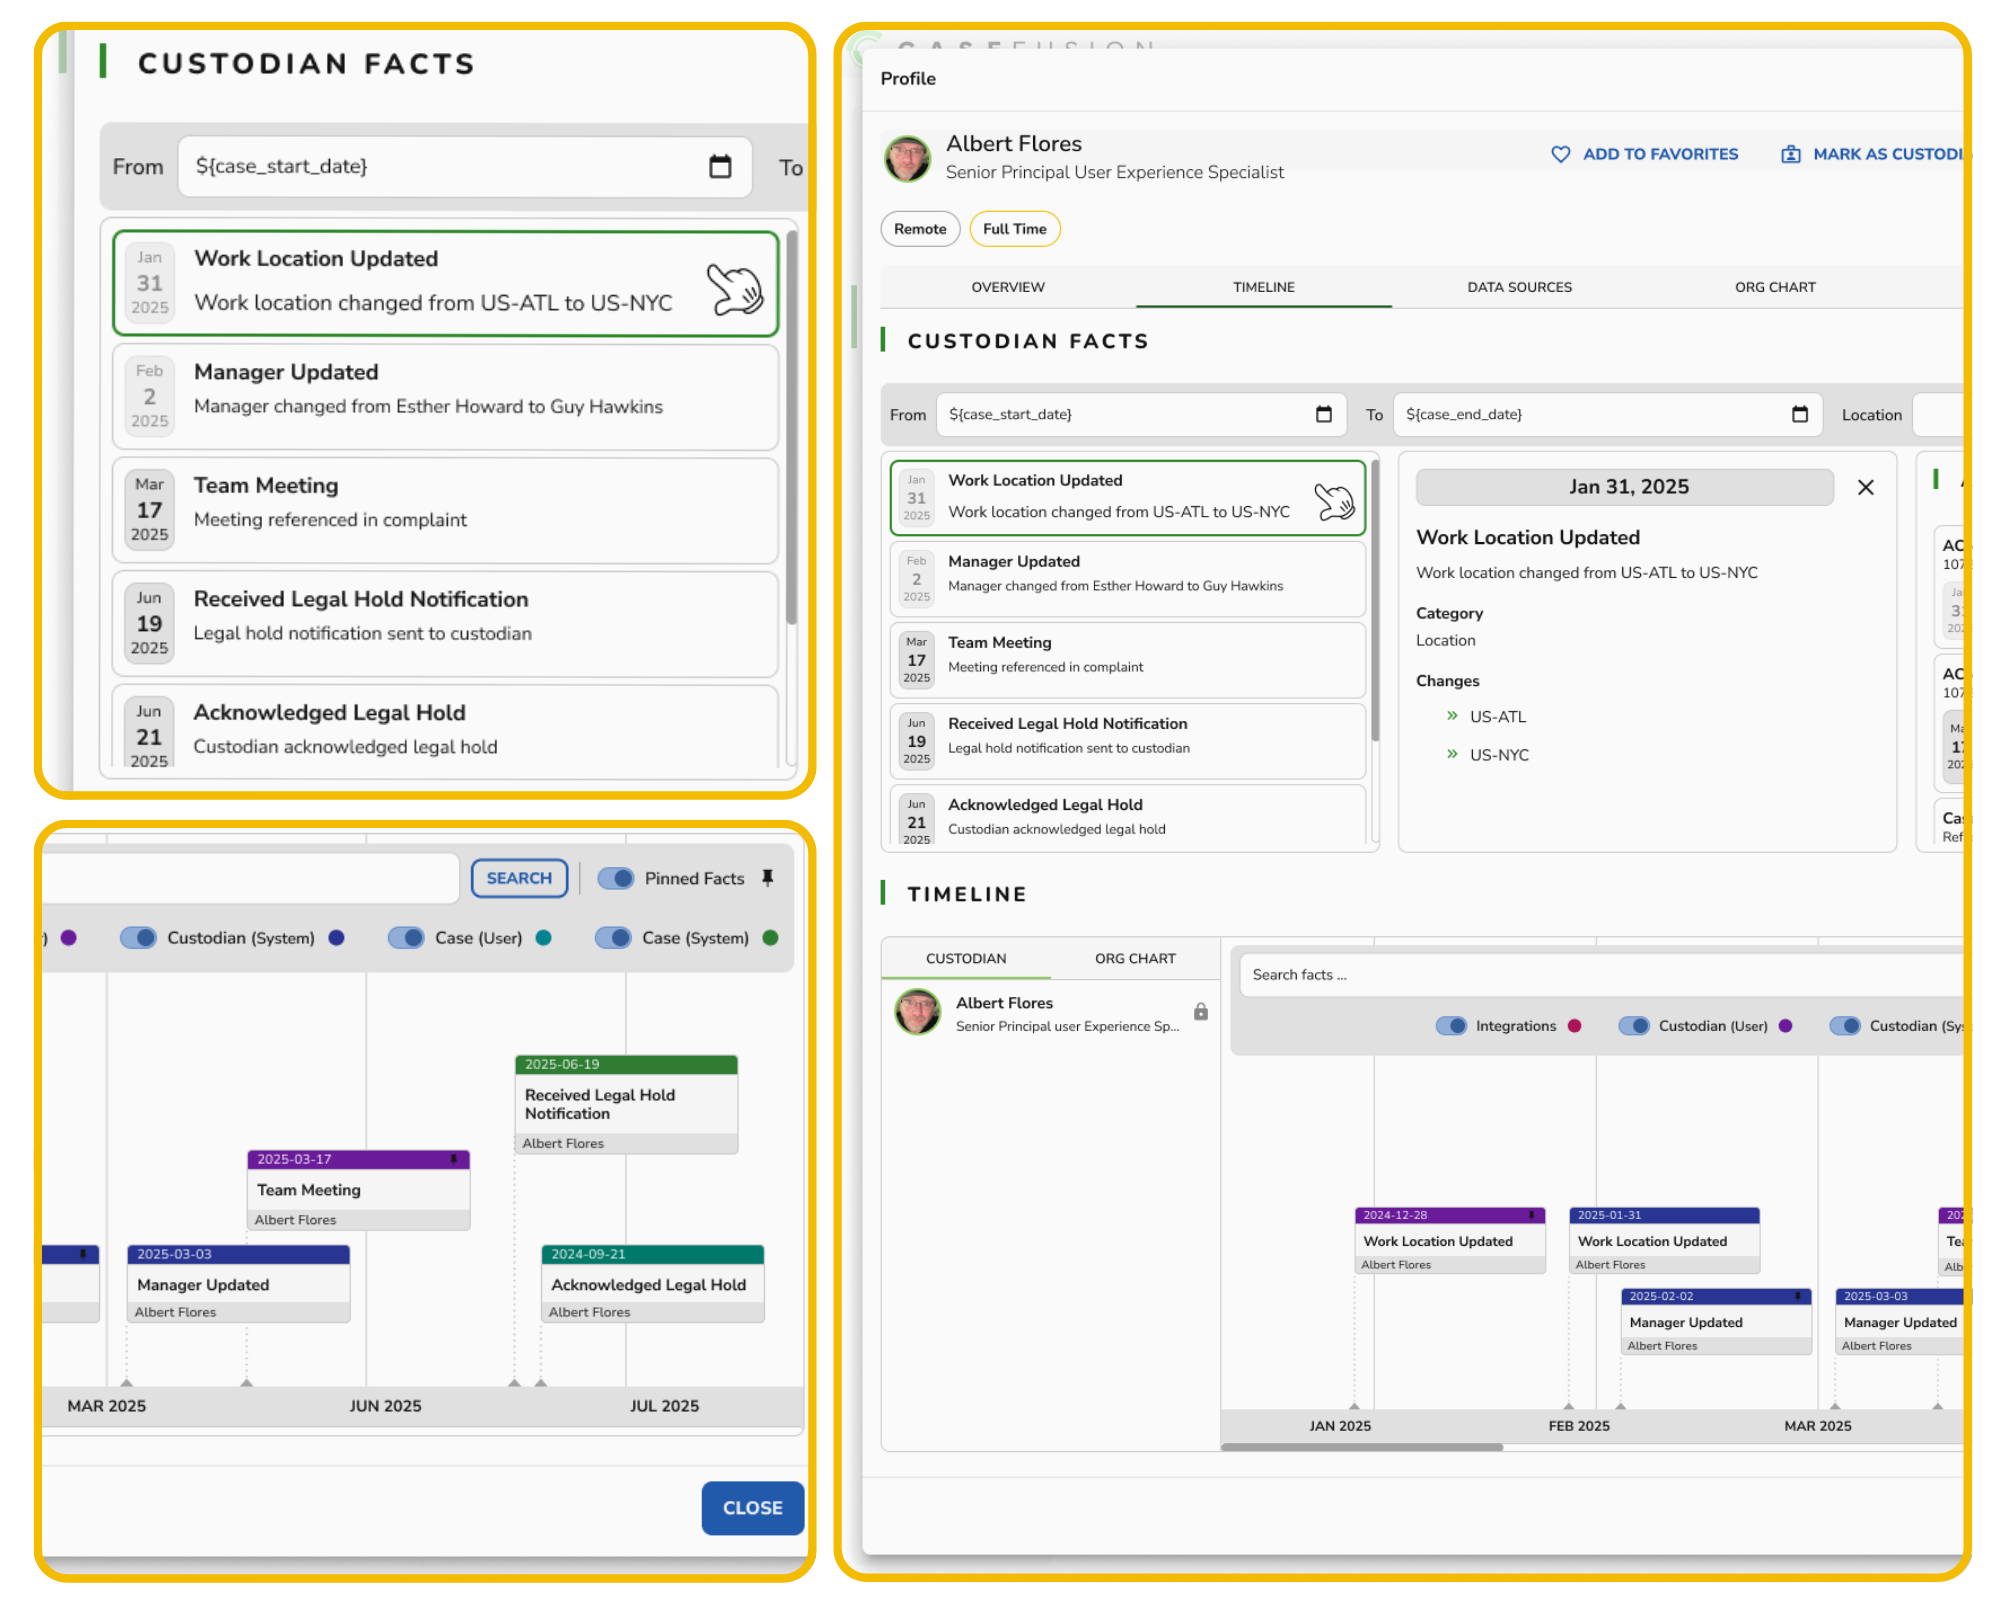Switch to the Overview tab
The height and width of the screenshot is (1600, 2000).
1008,287
